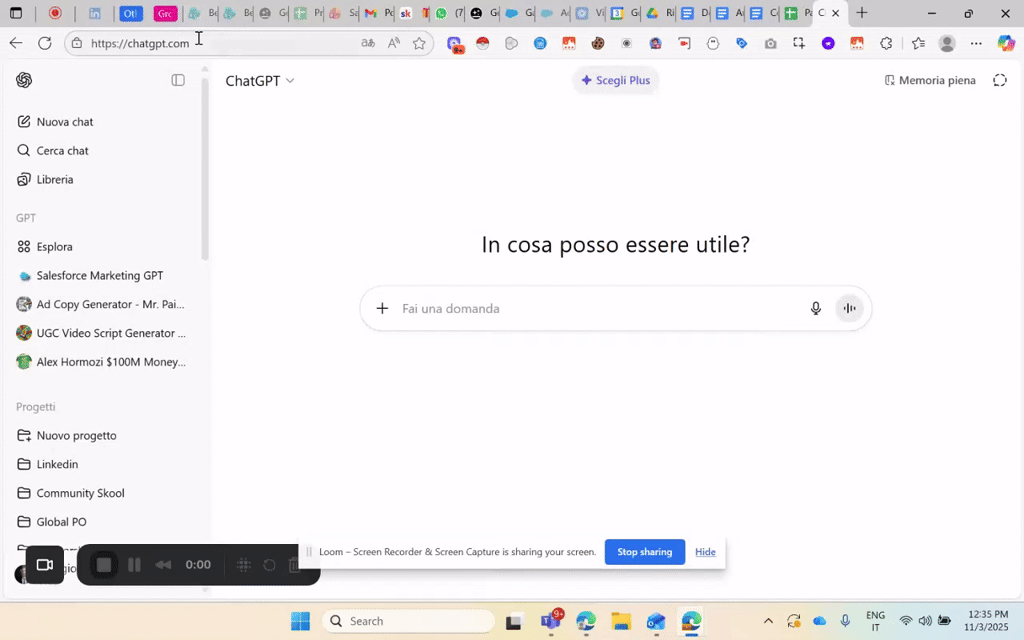Image resolution: width=1024 pixels, height=640 pixels.
Task: Start voice dictation with the microphone icon
Action: (x=816, y=308)
